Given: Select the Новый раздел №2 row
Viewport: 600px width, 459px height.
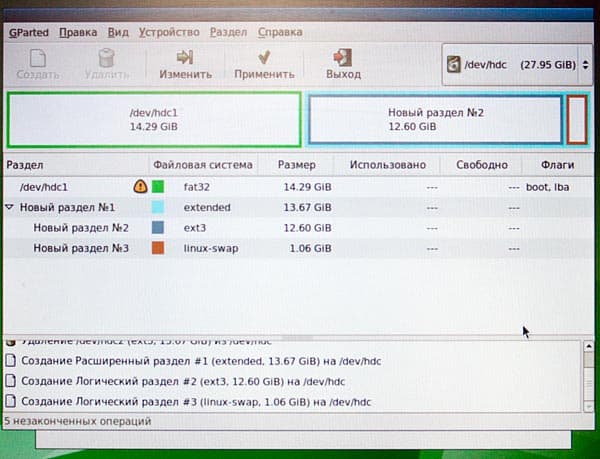Looking at the screenshot, I should tap(298, 228).
